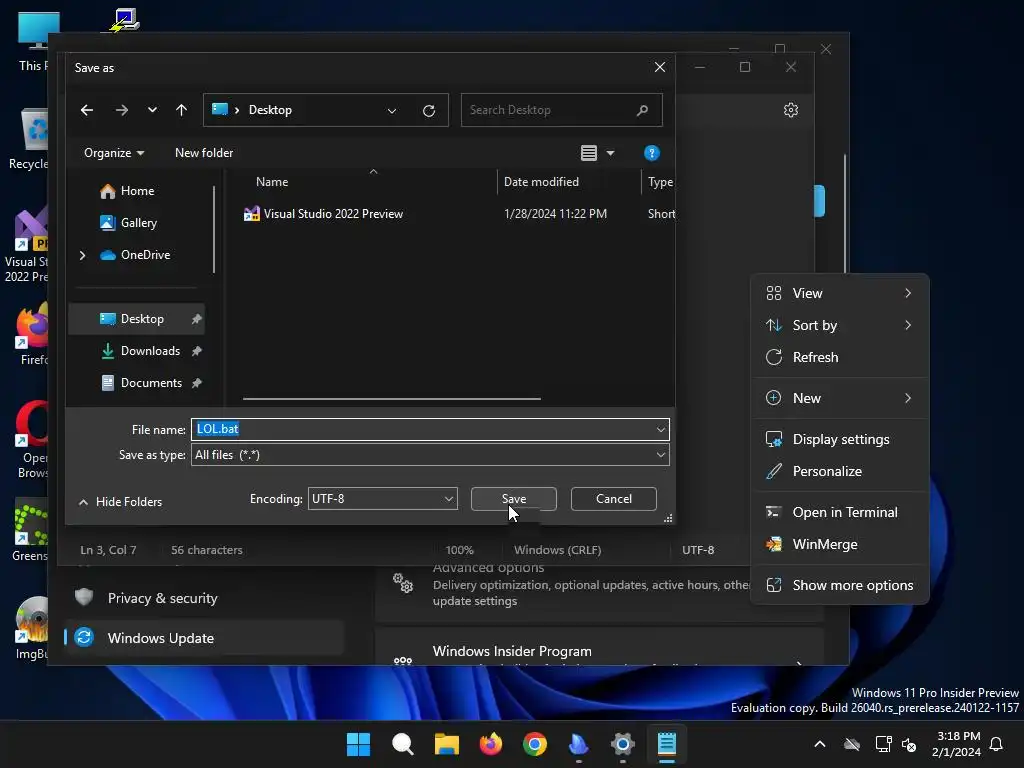Expand the OneDrive tree node

(82, 255)
